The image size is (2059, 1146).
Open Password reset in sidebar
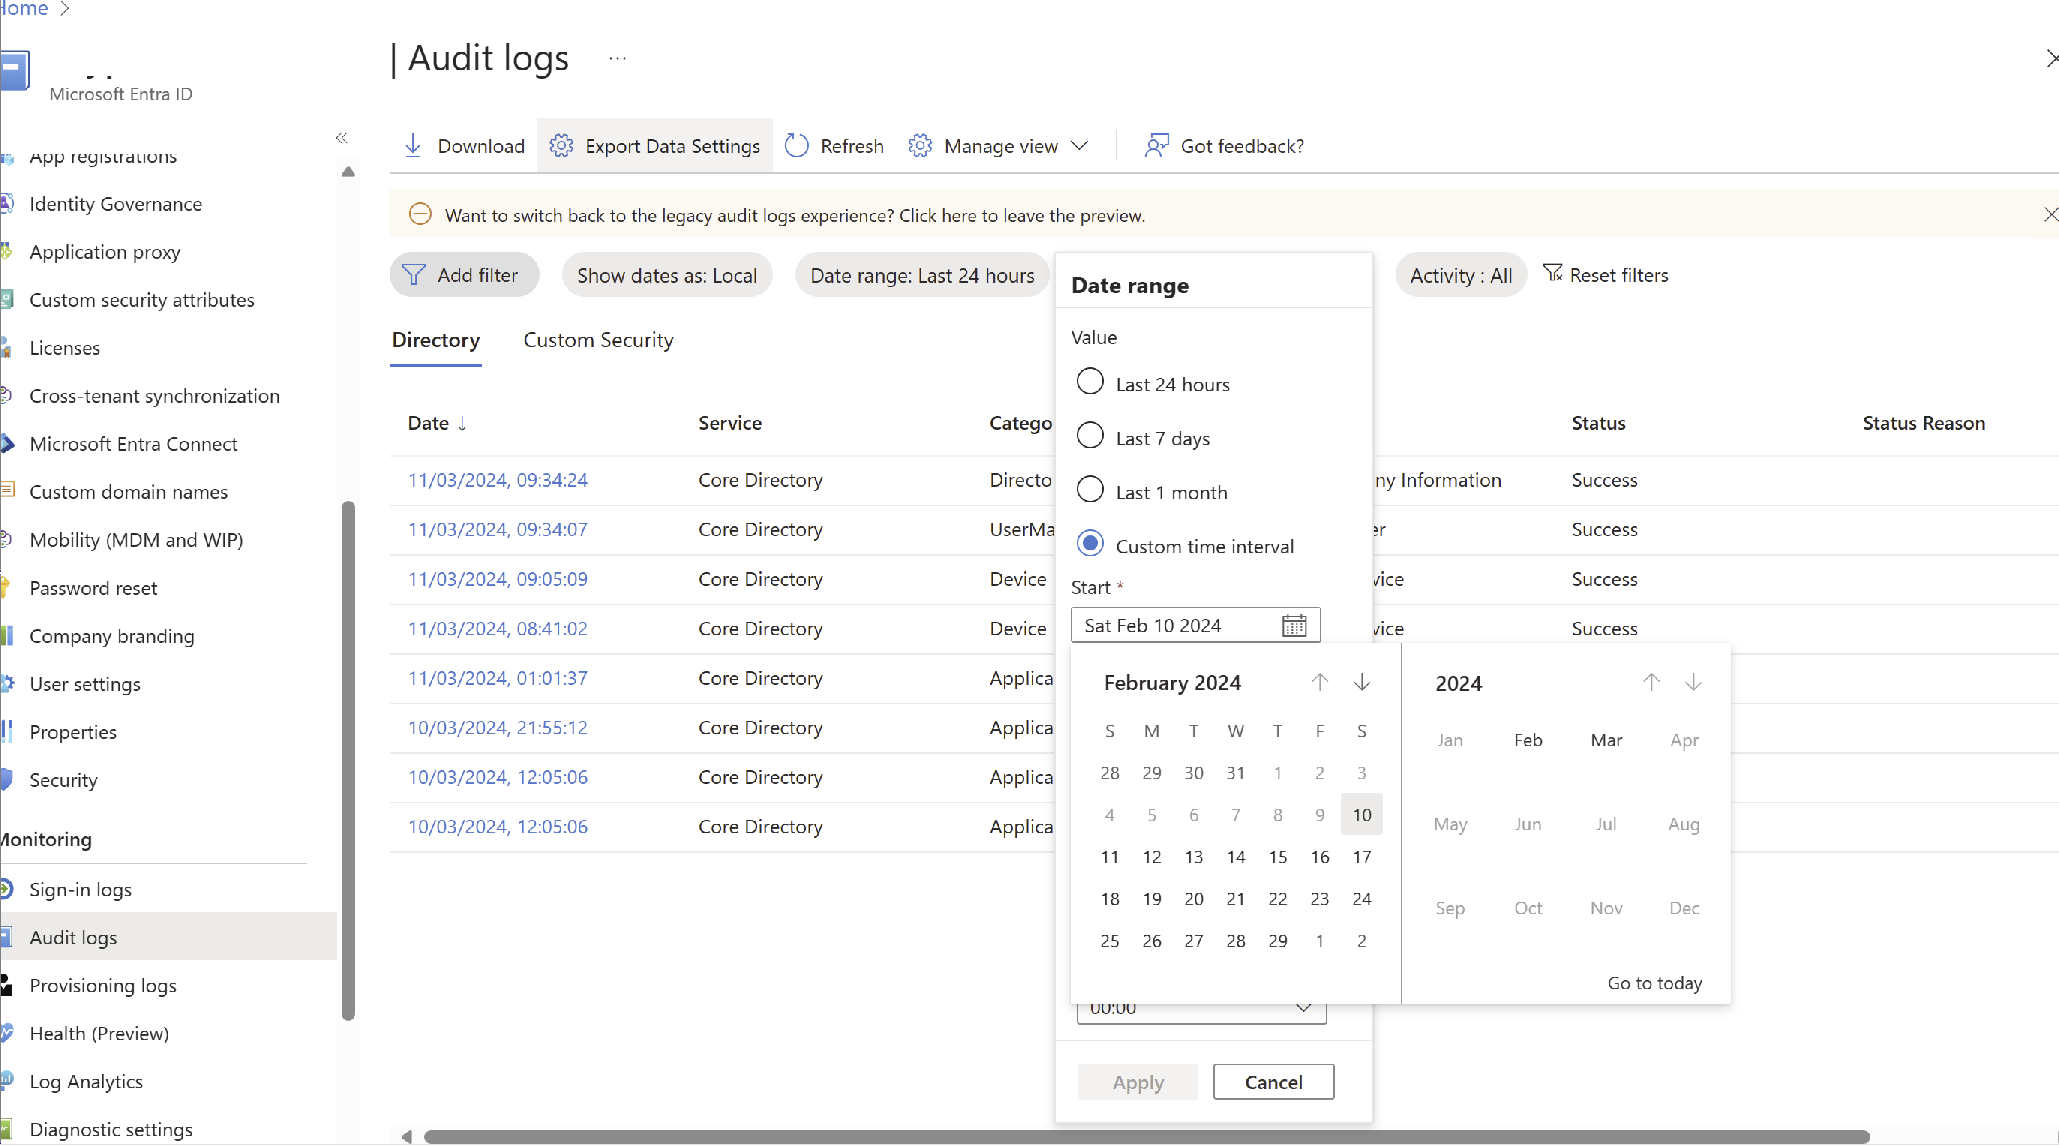tap(93, 587)
